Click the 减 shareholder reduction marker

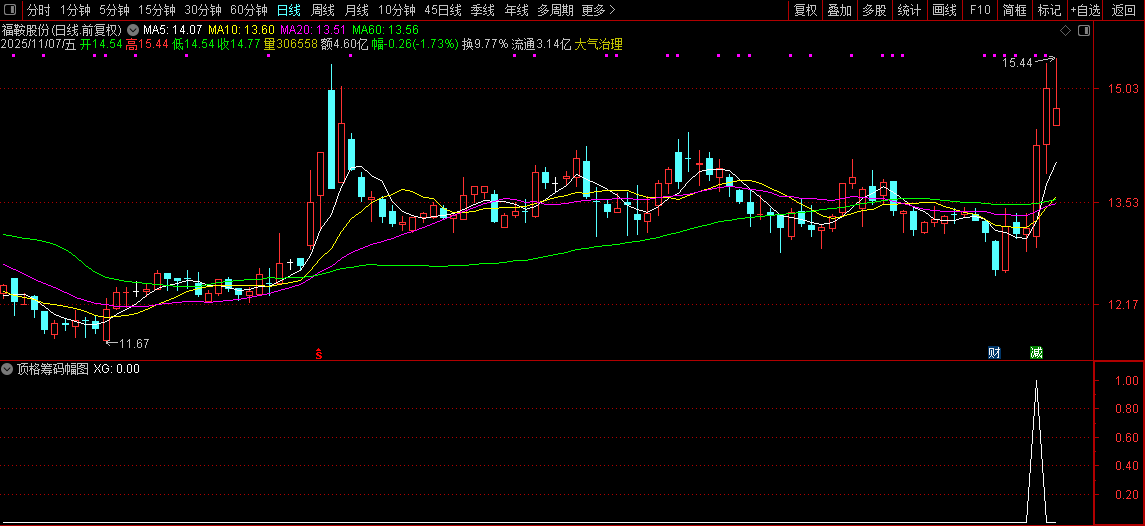[x=1036, y=353]
